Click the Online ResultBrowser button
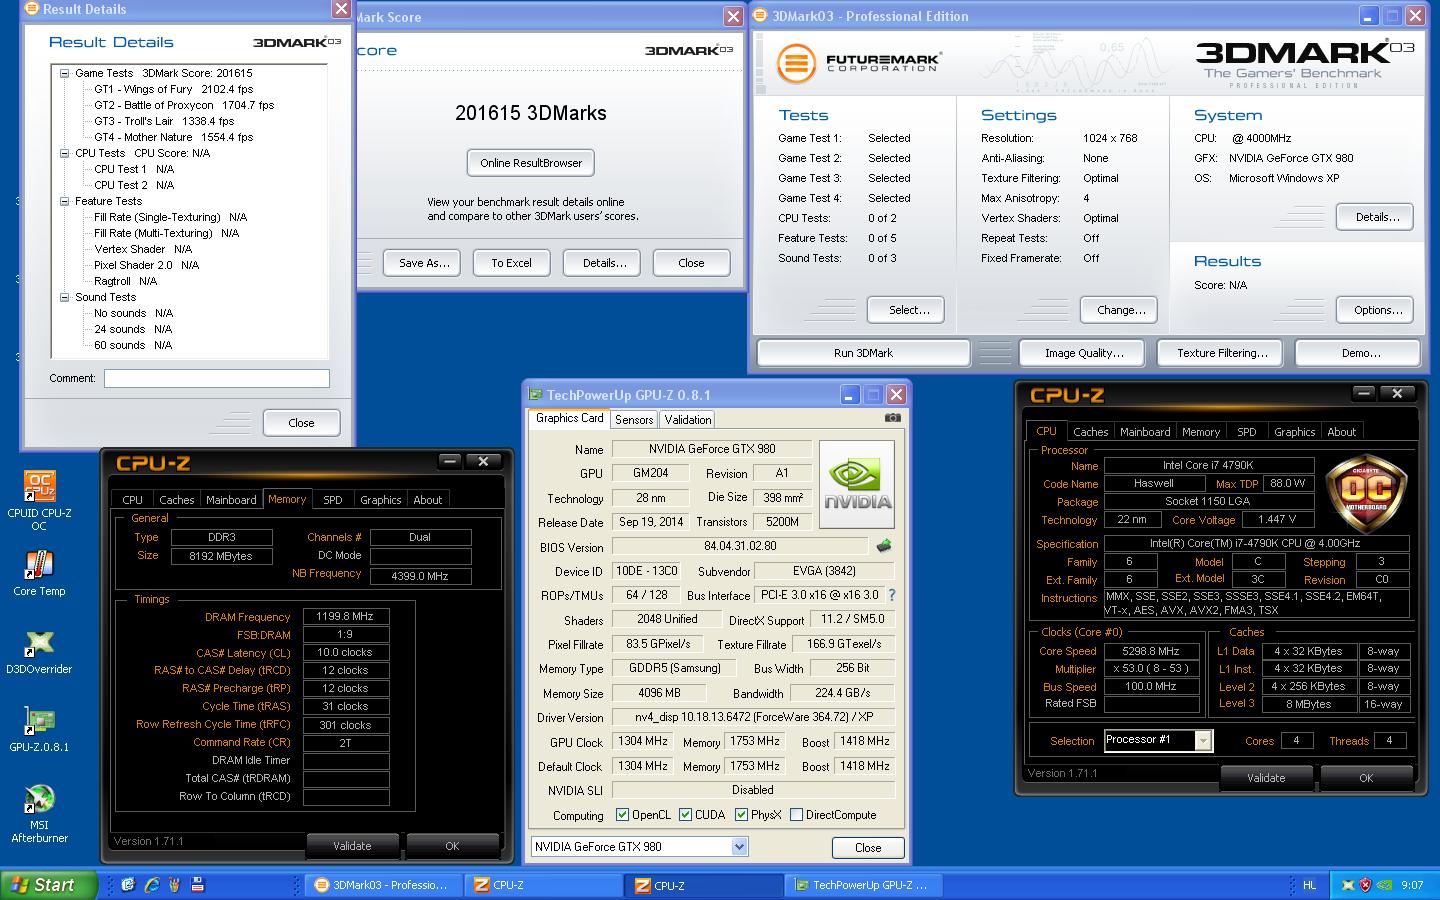This screenshot has width=1440, height=900. (x=531, y=163)
